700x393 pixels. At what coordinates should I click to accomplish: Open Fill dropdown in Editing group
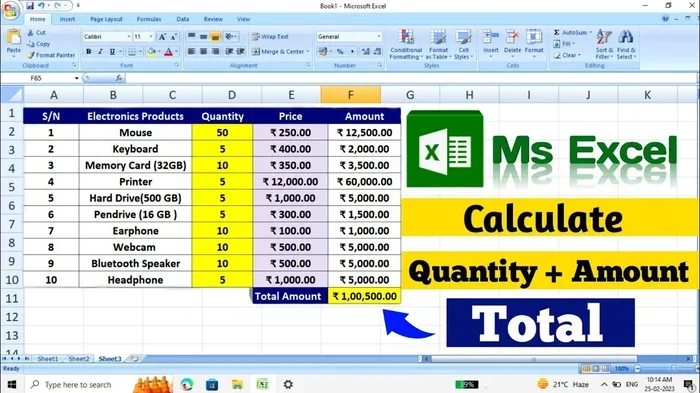tap(564, 44)
